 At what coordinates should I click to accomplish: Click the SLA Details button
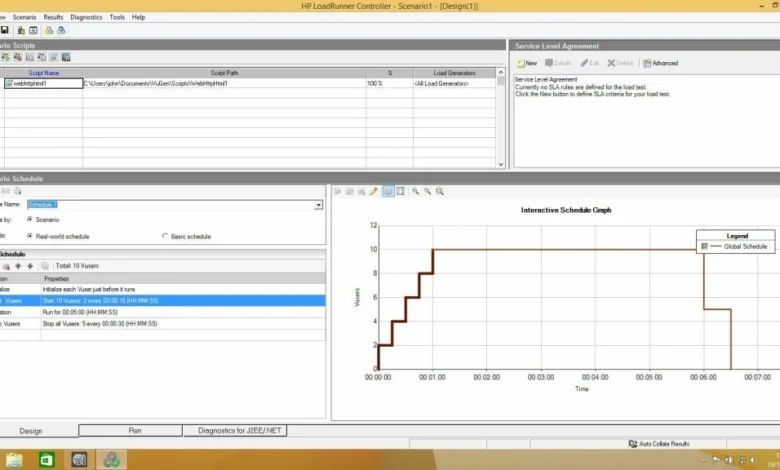[558, 63]
